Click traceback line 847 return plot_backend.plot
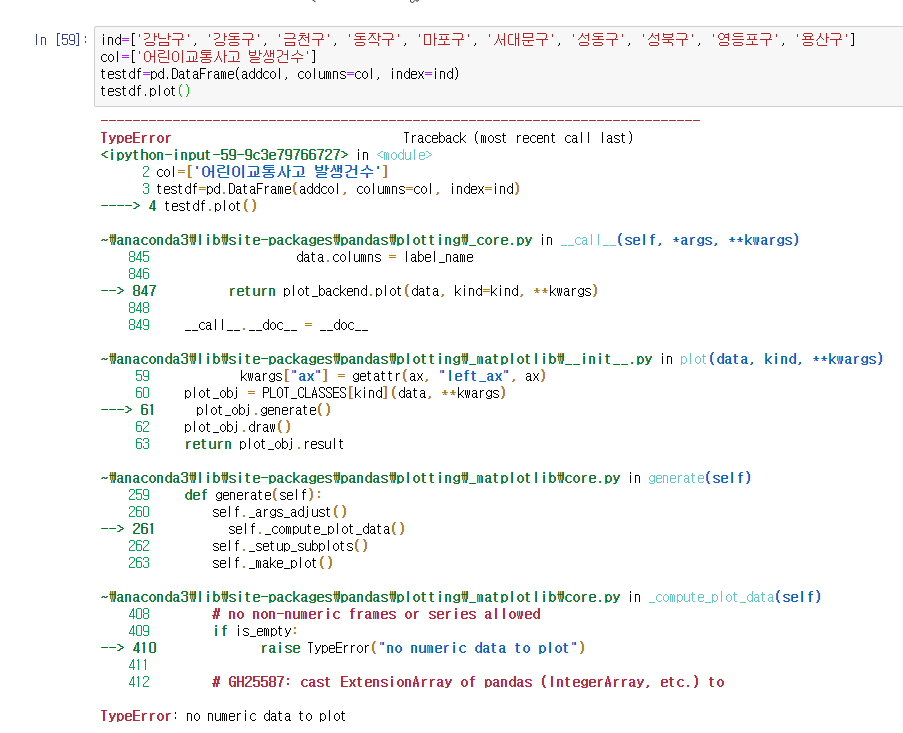 coord(349,291)
